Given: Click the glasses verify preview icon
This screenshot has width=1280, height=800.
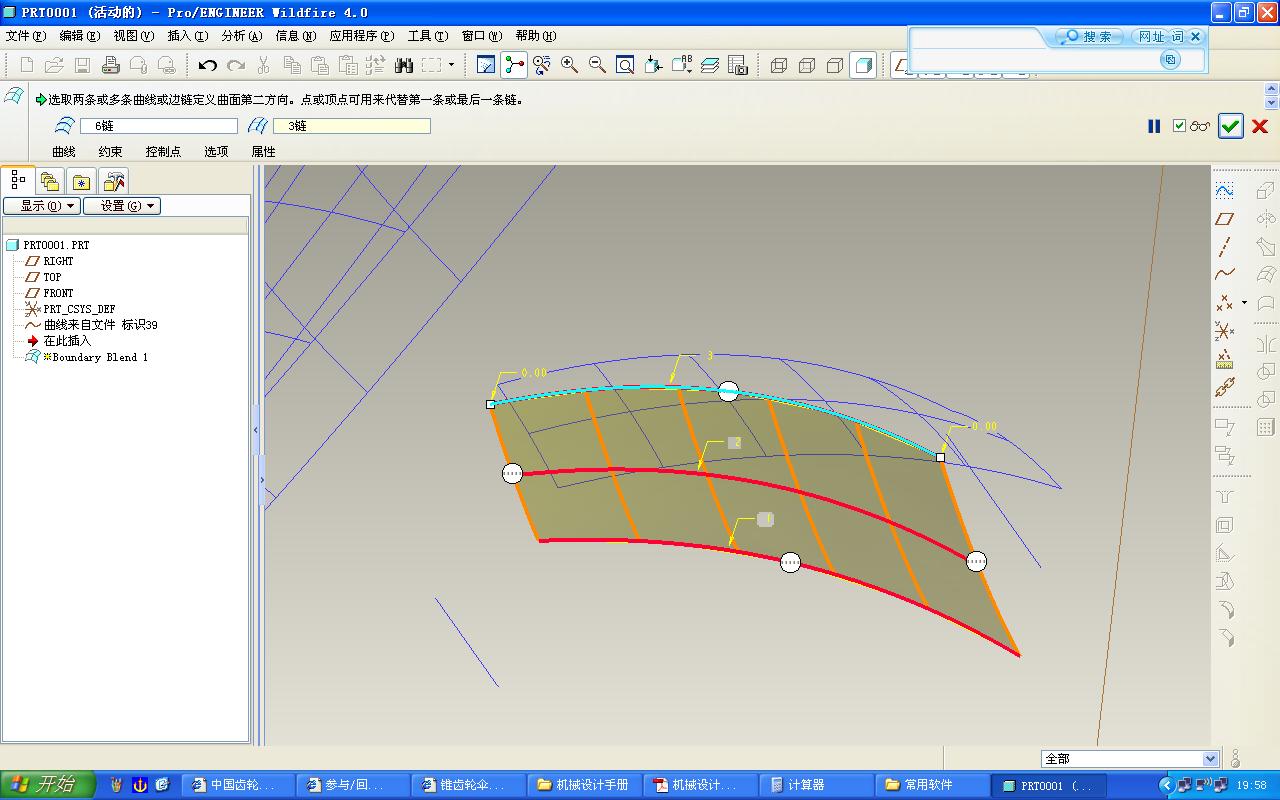Looking at the screenshot, I should tap(1200, 127).
